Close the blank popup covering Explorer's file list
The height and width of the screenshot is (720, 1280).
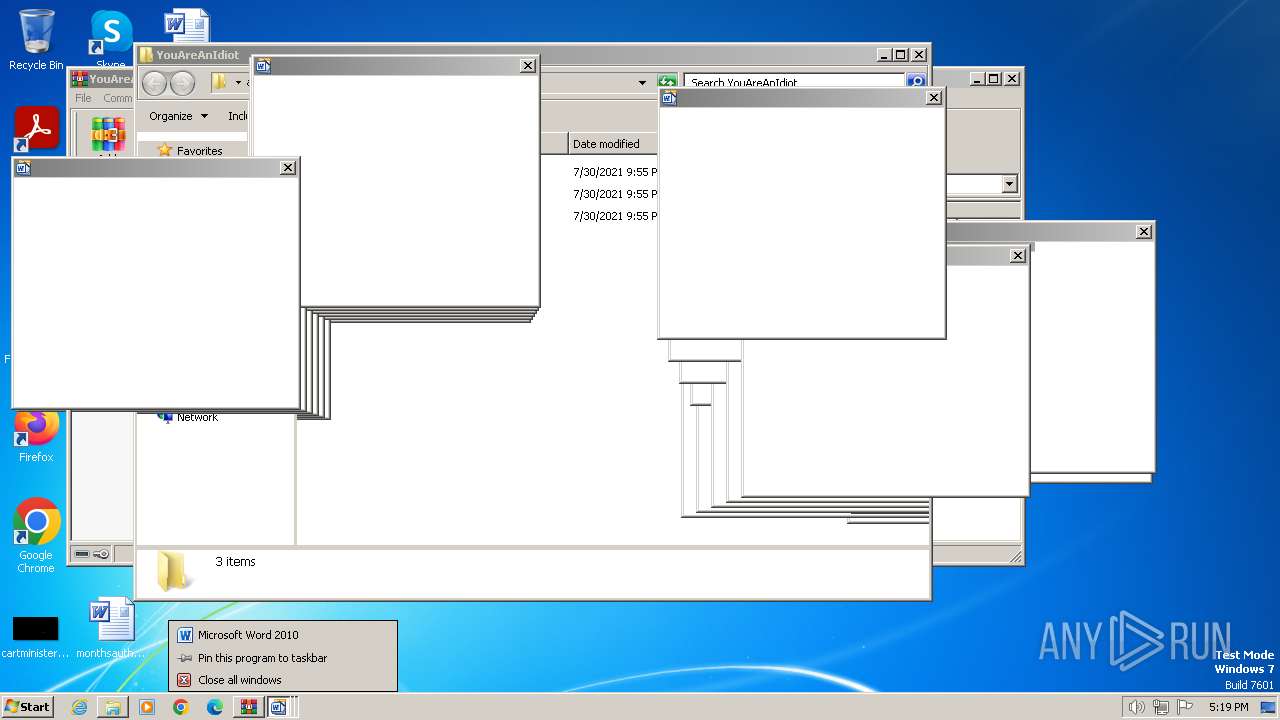click(528, 66)
